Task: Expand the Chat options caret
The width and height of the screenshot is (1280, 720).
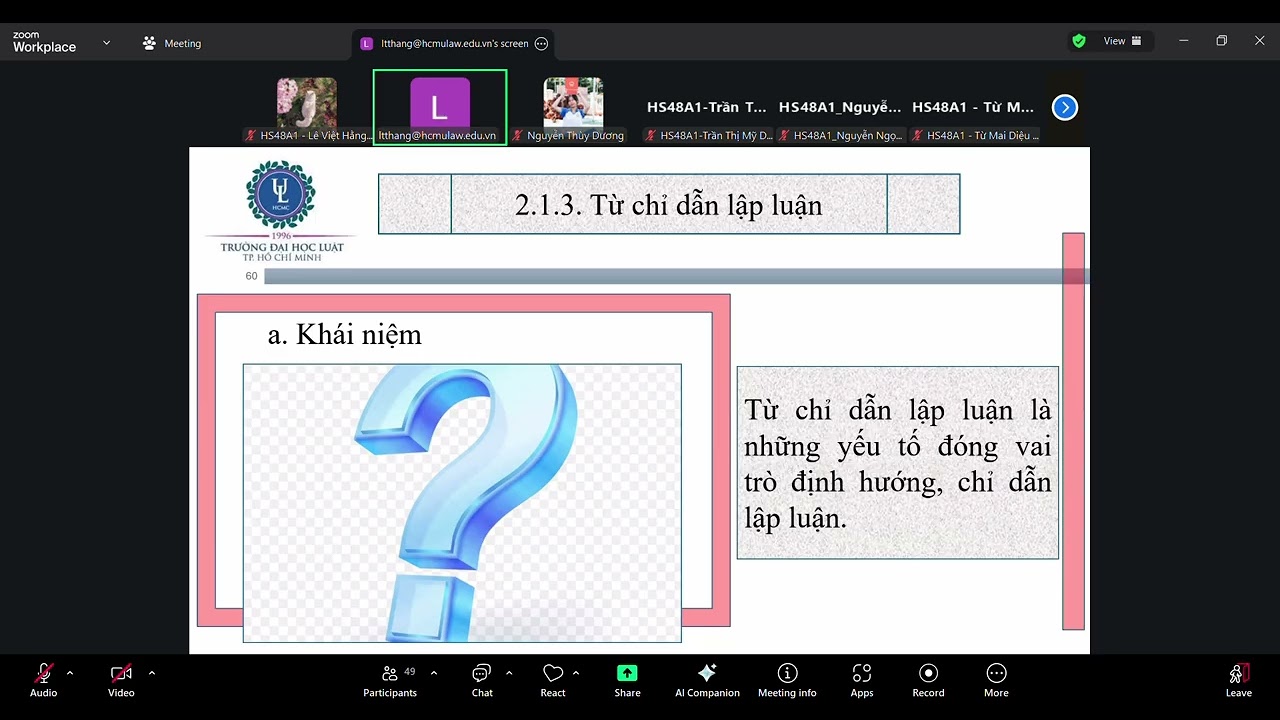Action: (509, 673)
